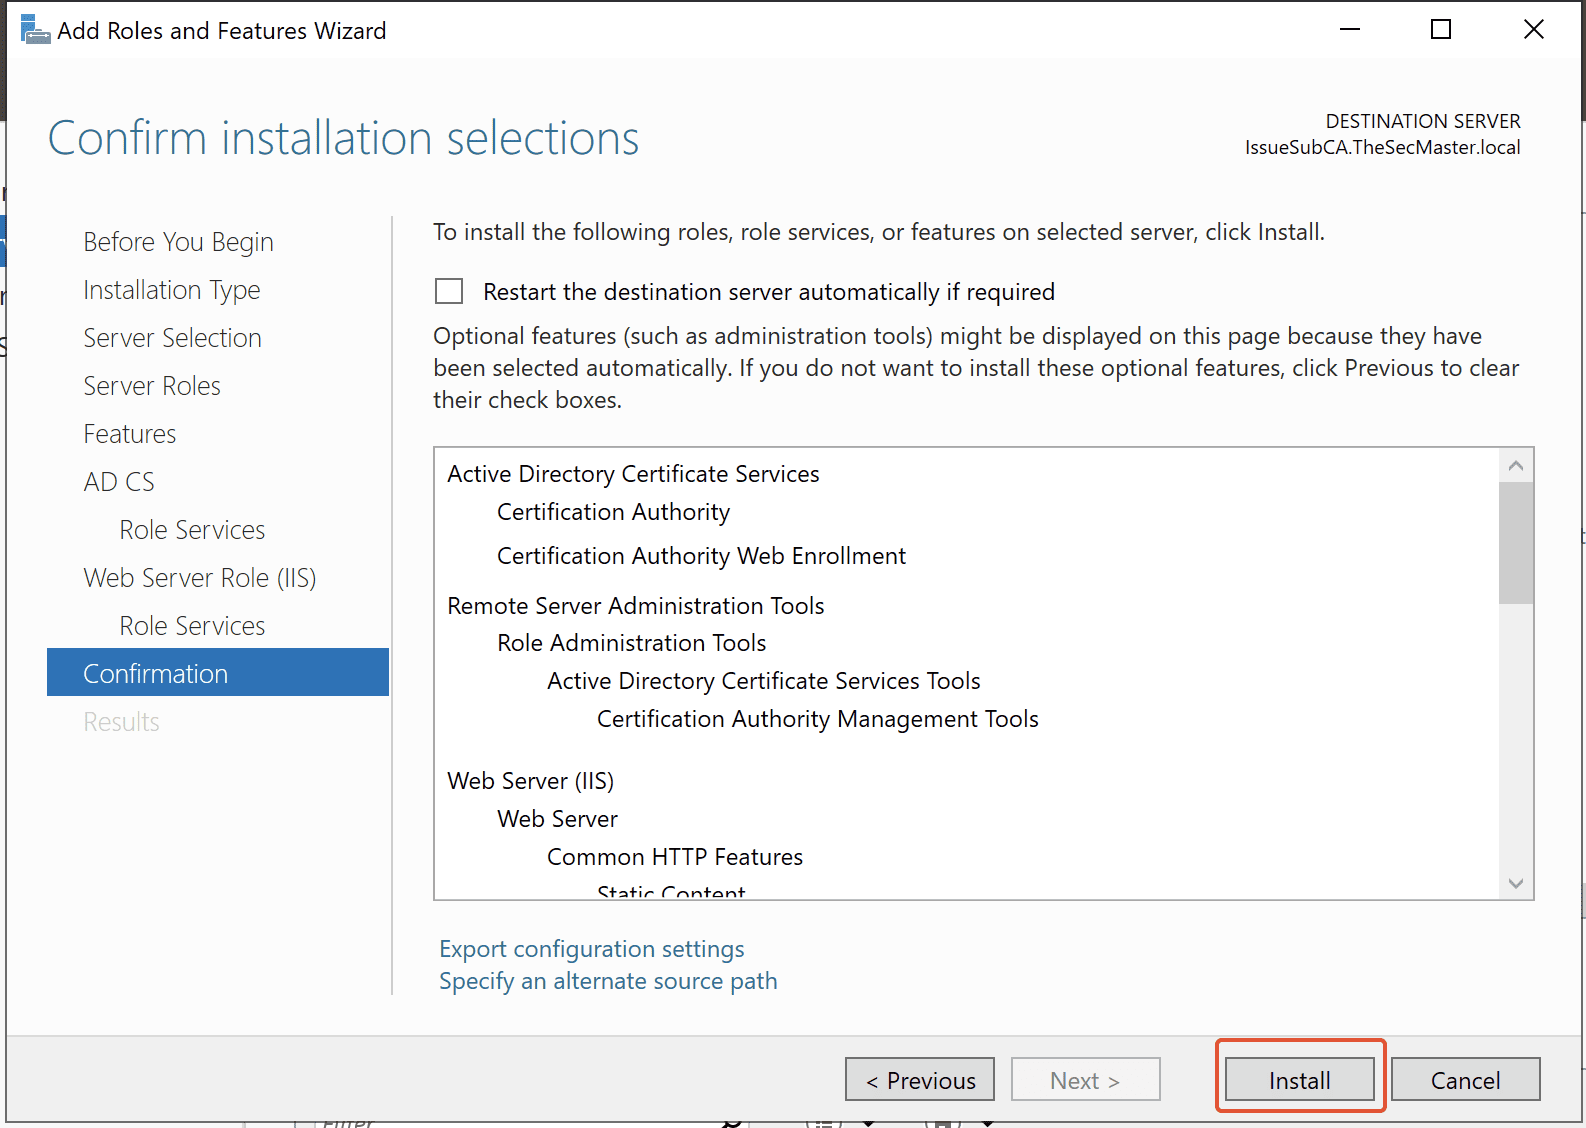Click the Previous button
This screenshot has height=1128, width=1586.
[920, 1080]
